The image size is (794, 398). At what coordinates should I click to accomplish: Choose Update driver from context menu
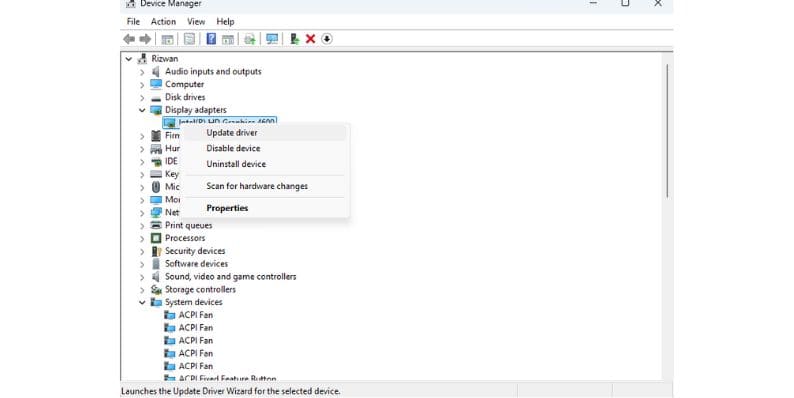tap(264, 133)
